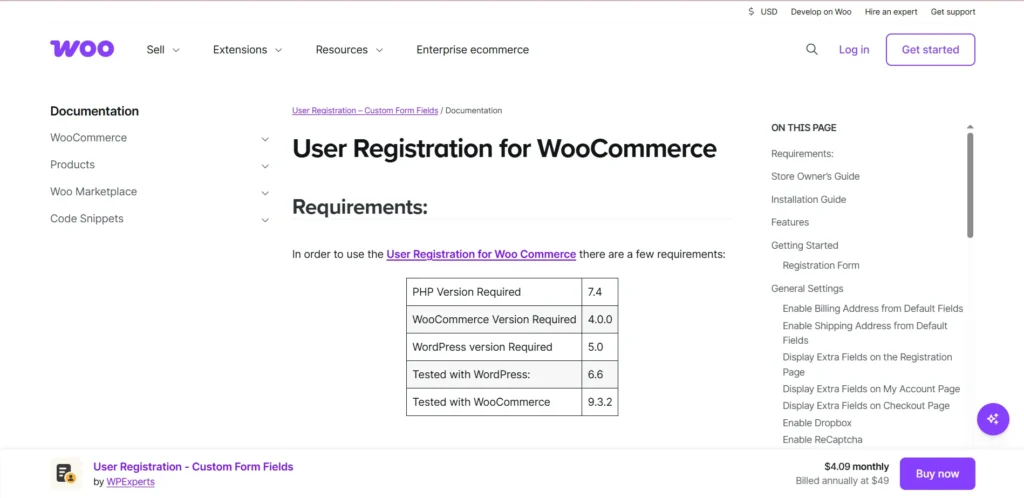Click the Get started button
Screen dimensions: 1024x498
931,50
